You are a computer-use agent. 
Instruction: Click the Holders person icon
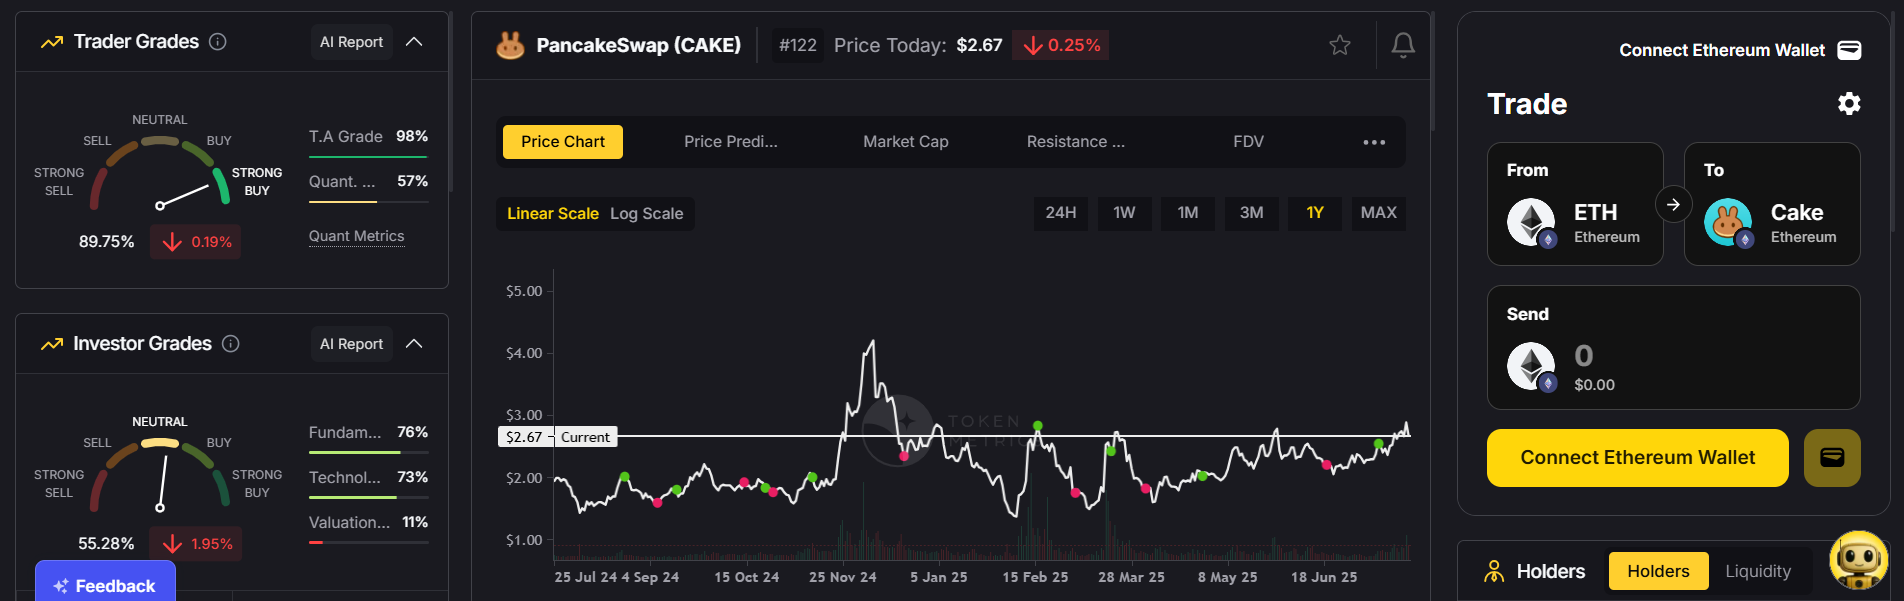tap(1494, 571)
